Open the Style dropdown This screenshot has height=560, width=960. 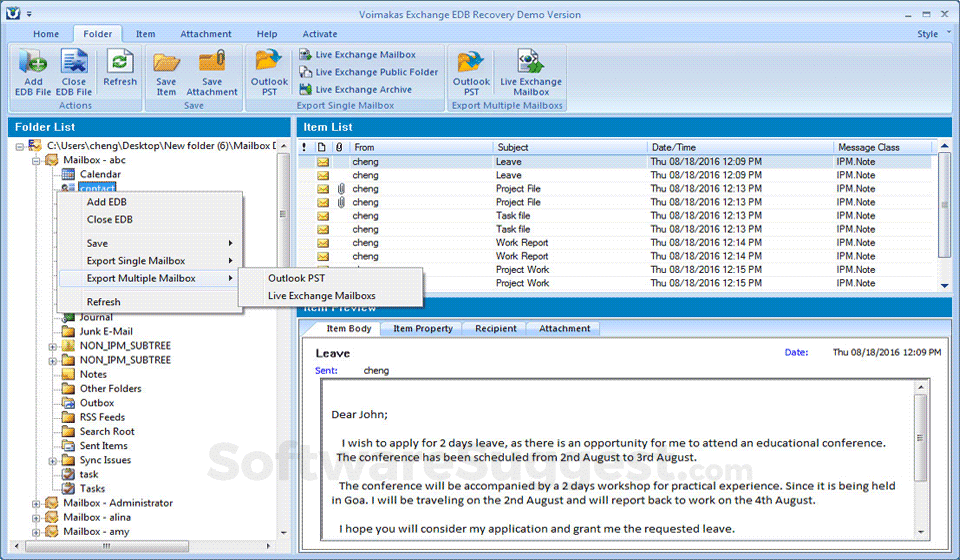tap(934, 34)
